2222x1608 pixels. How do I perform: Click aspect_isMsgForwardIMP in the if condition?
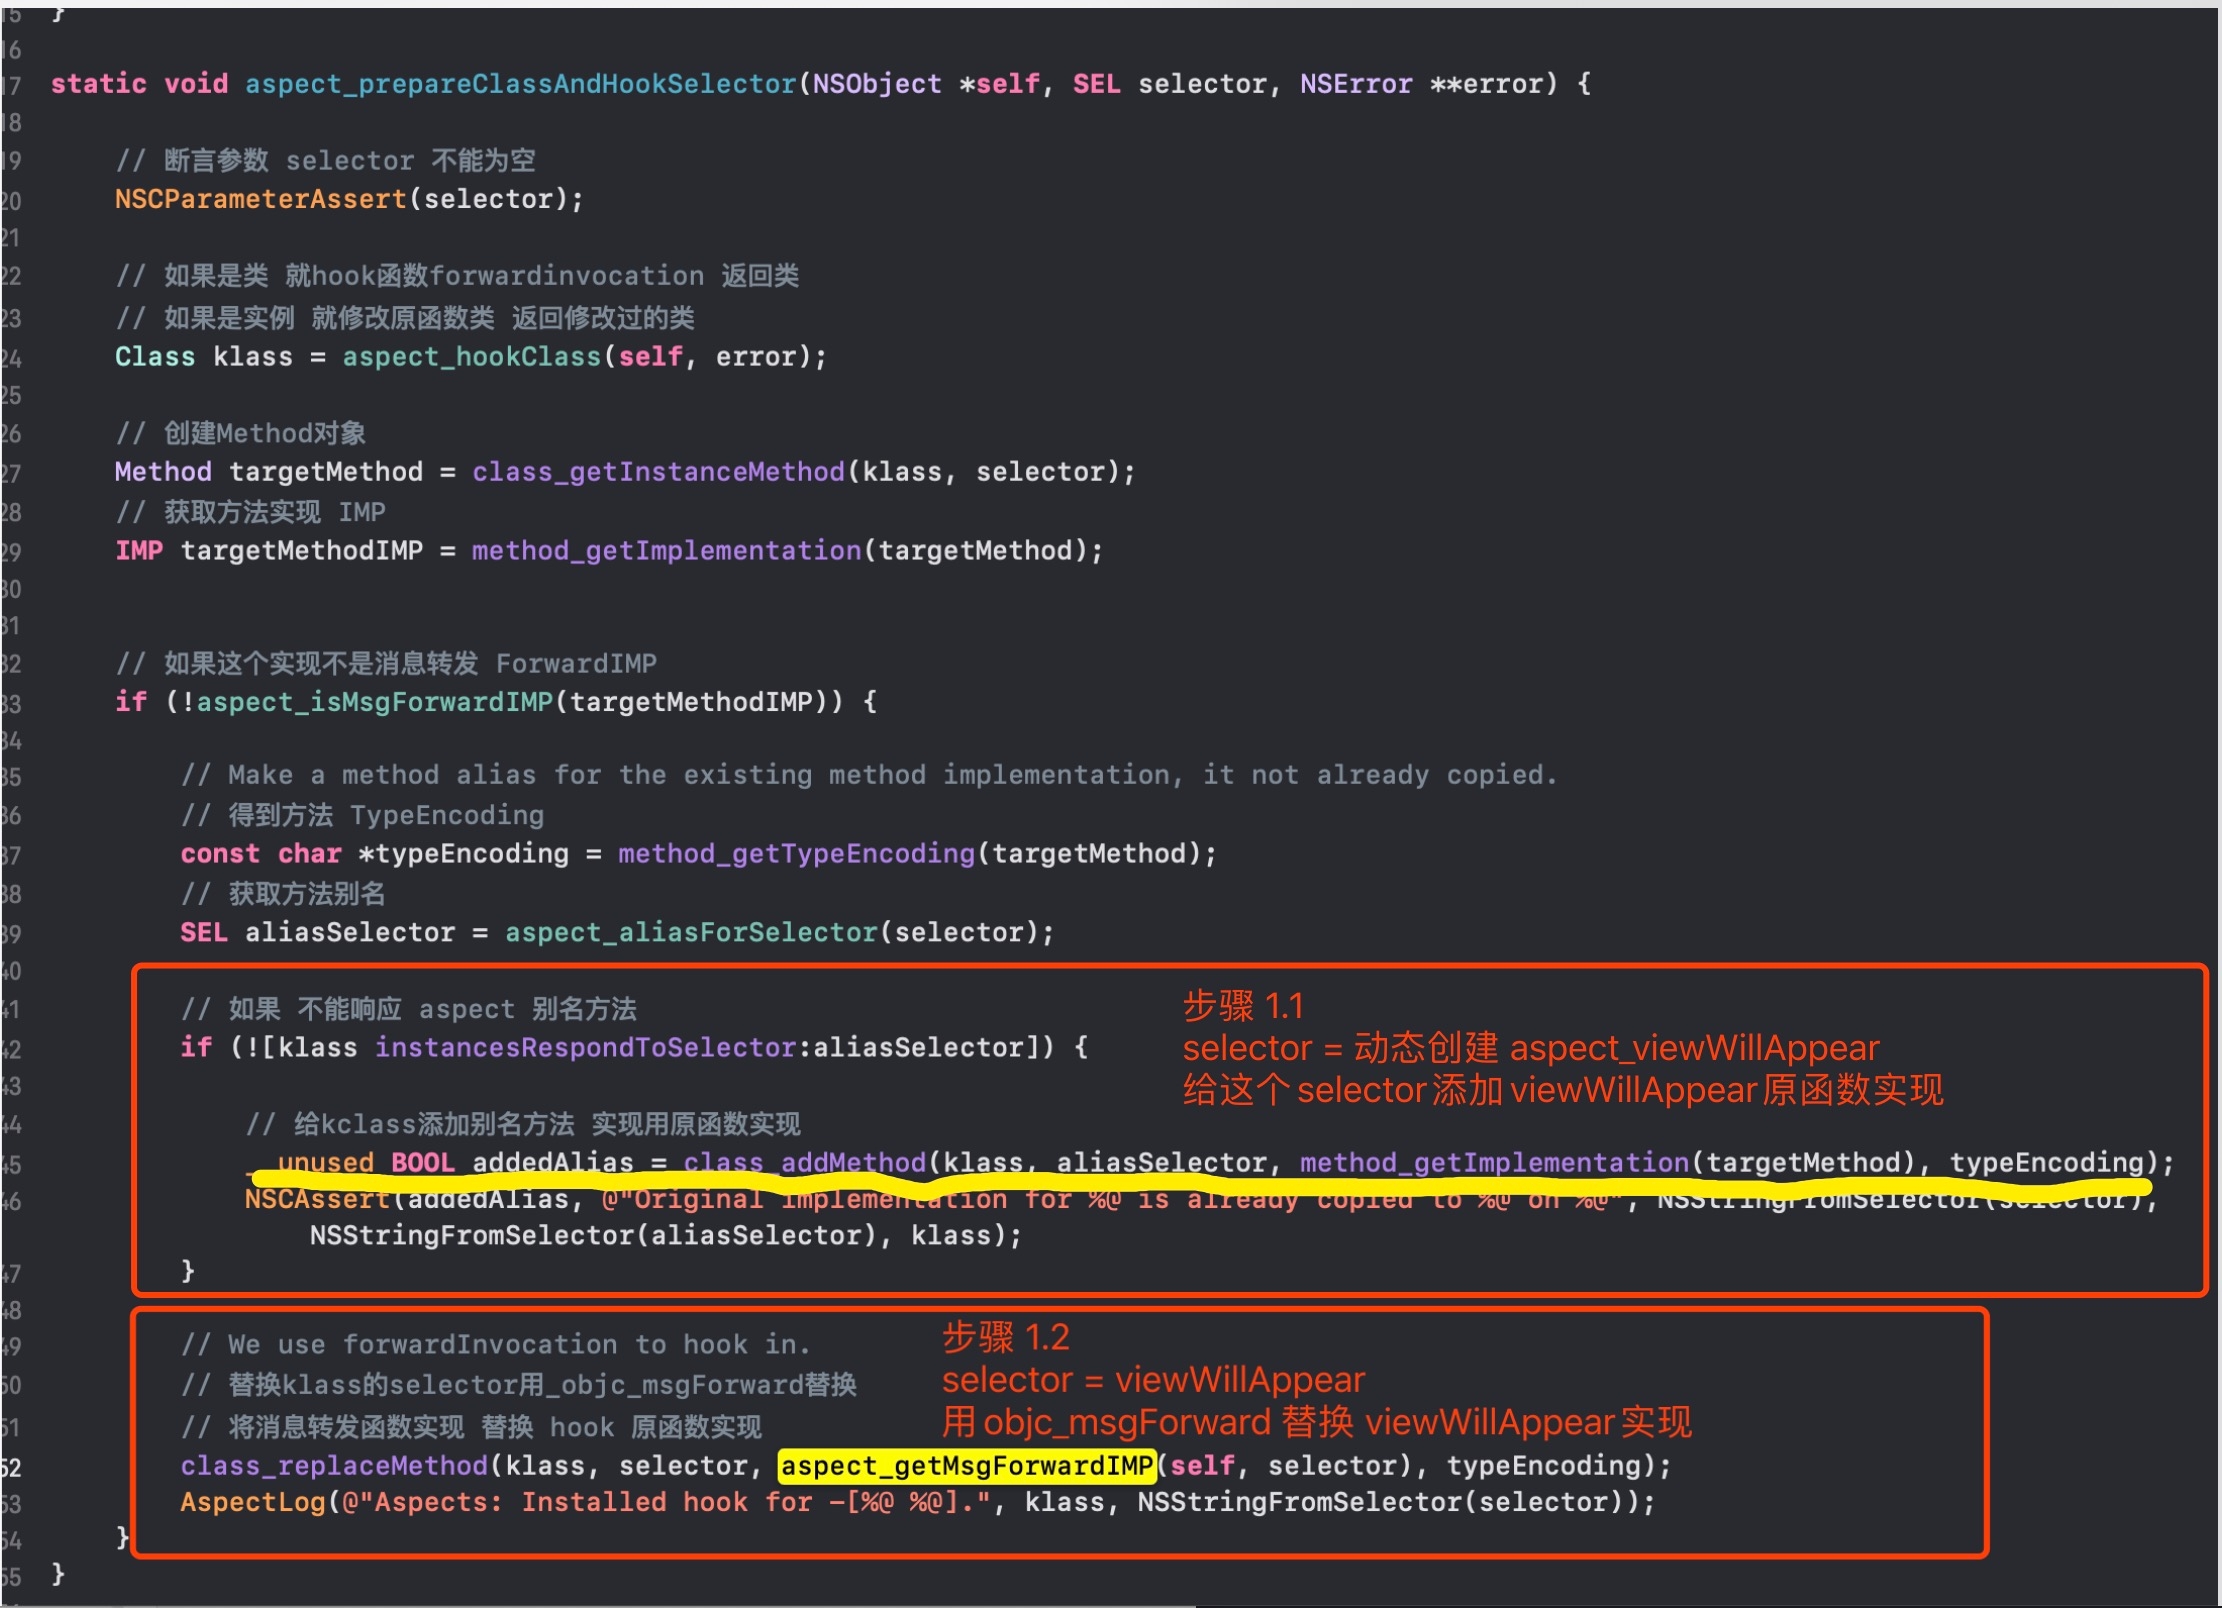point(374,702)
